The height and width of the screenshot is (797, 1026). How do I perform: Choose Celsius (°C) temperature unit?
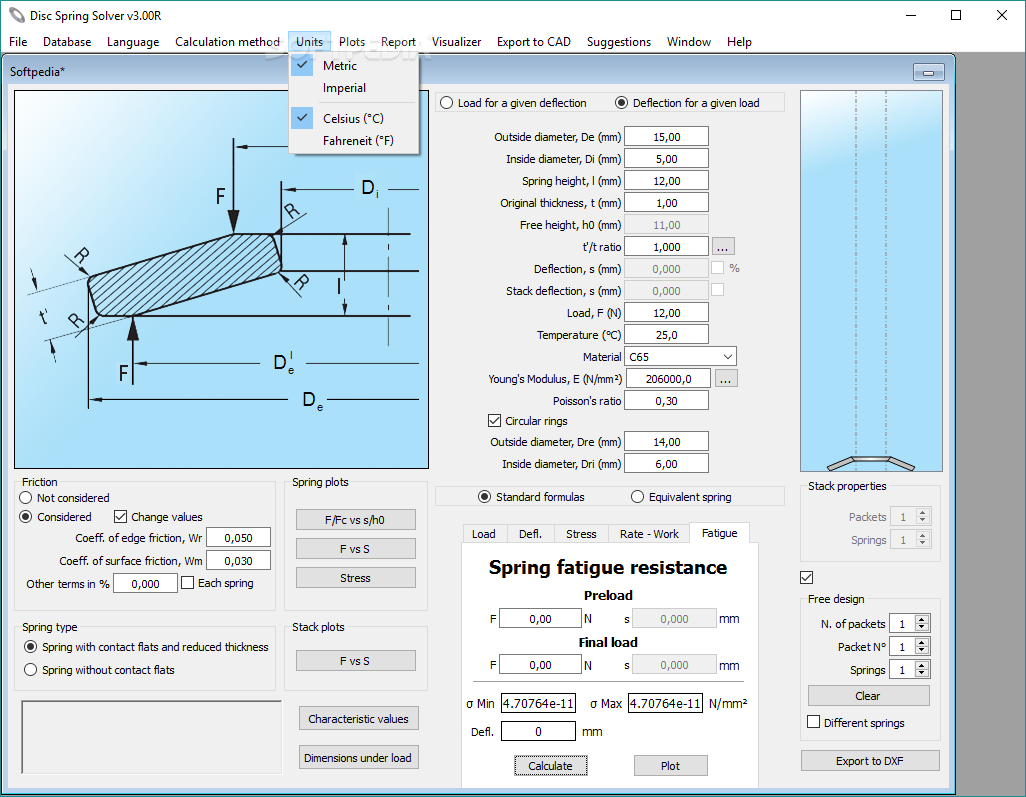point(353,118)
